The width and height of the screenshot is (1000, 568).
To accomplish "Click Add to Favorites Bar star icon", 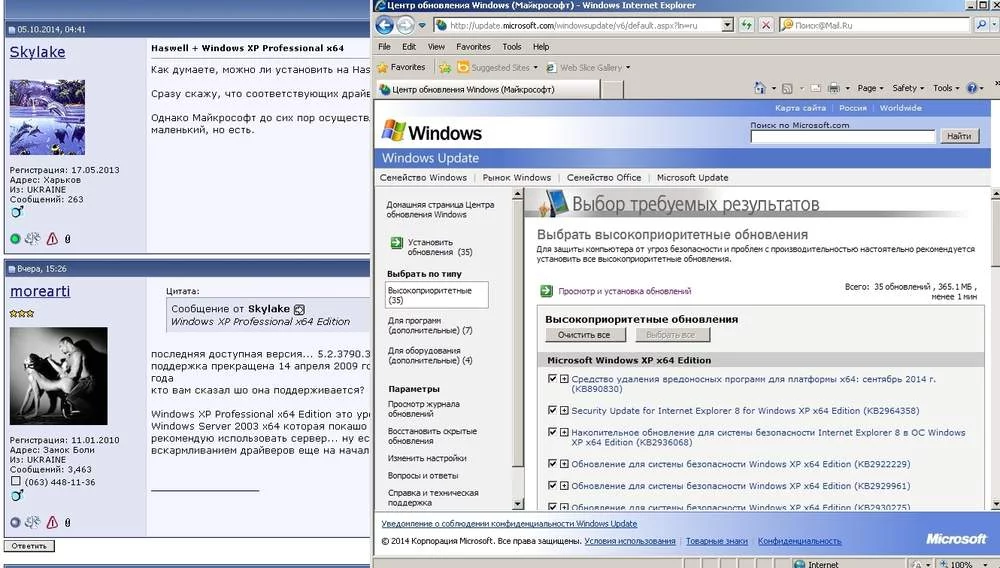I will tap(445, 68).
